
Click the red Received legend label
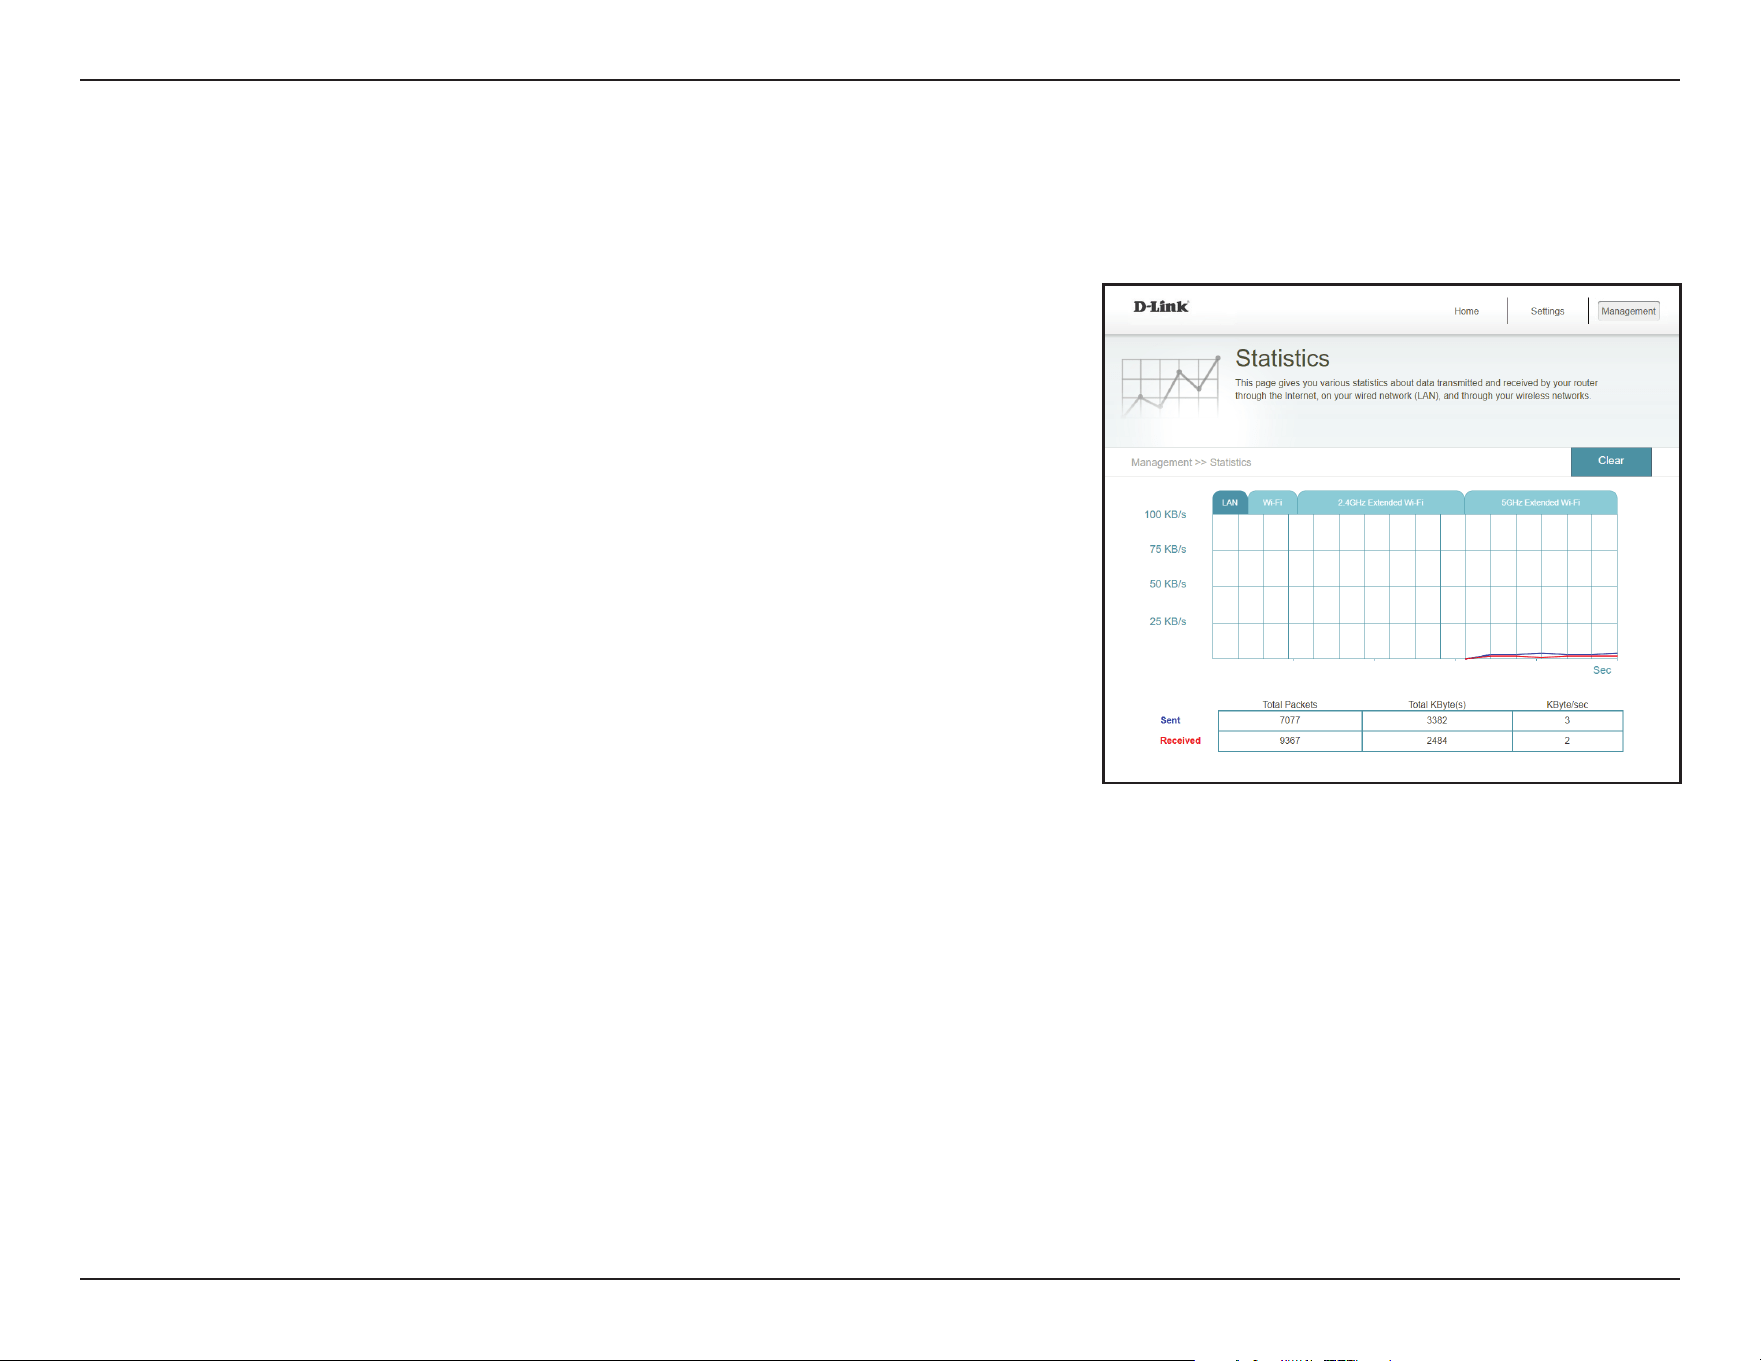click(1180, 741)
